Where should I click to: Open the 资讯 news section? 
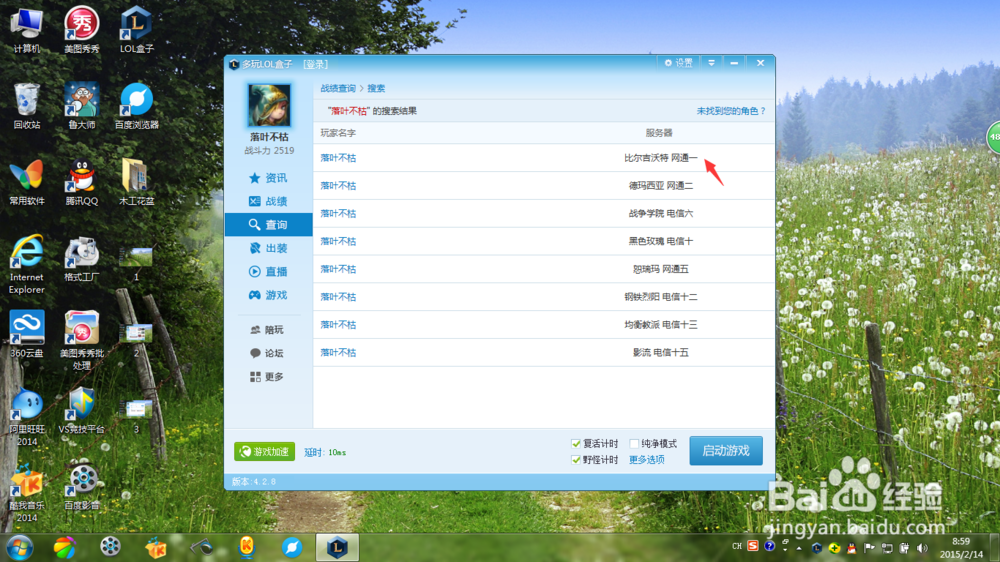[268, 178]
